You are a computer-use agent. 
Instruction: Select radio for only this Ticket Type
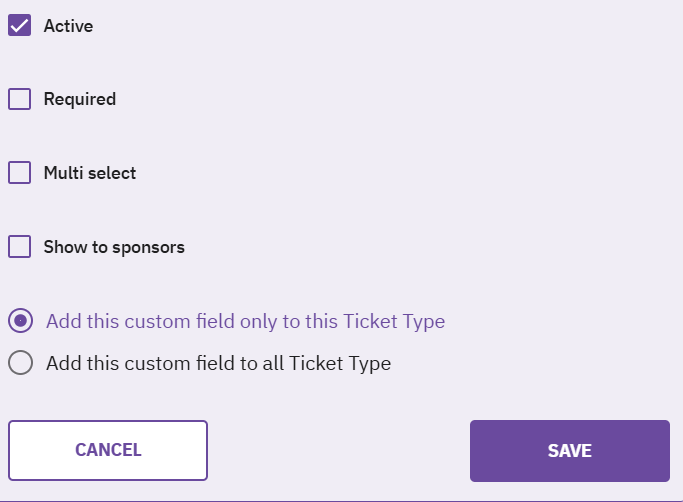[x=20, y=321]
